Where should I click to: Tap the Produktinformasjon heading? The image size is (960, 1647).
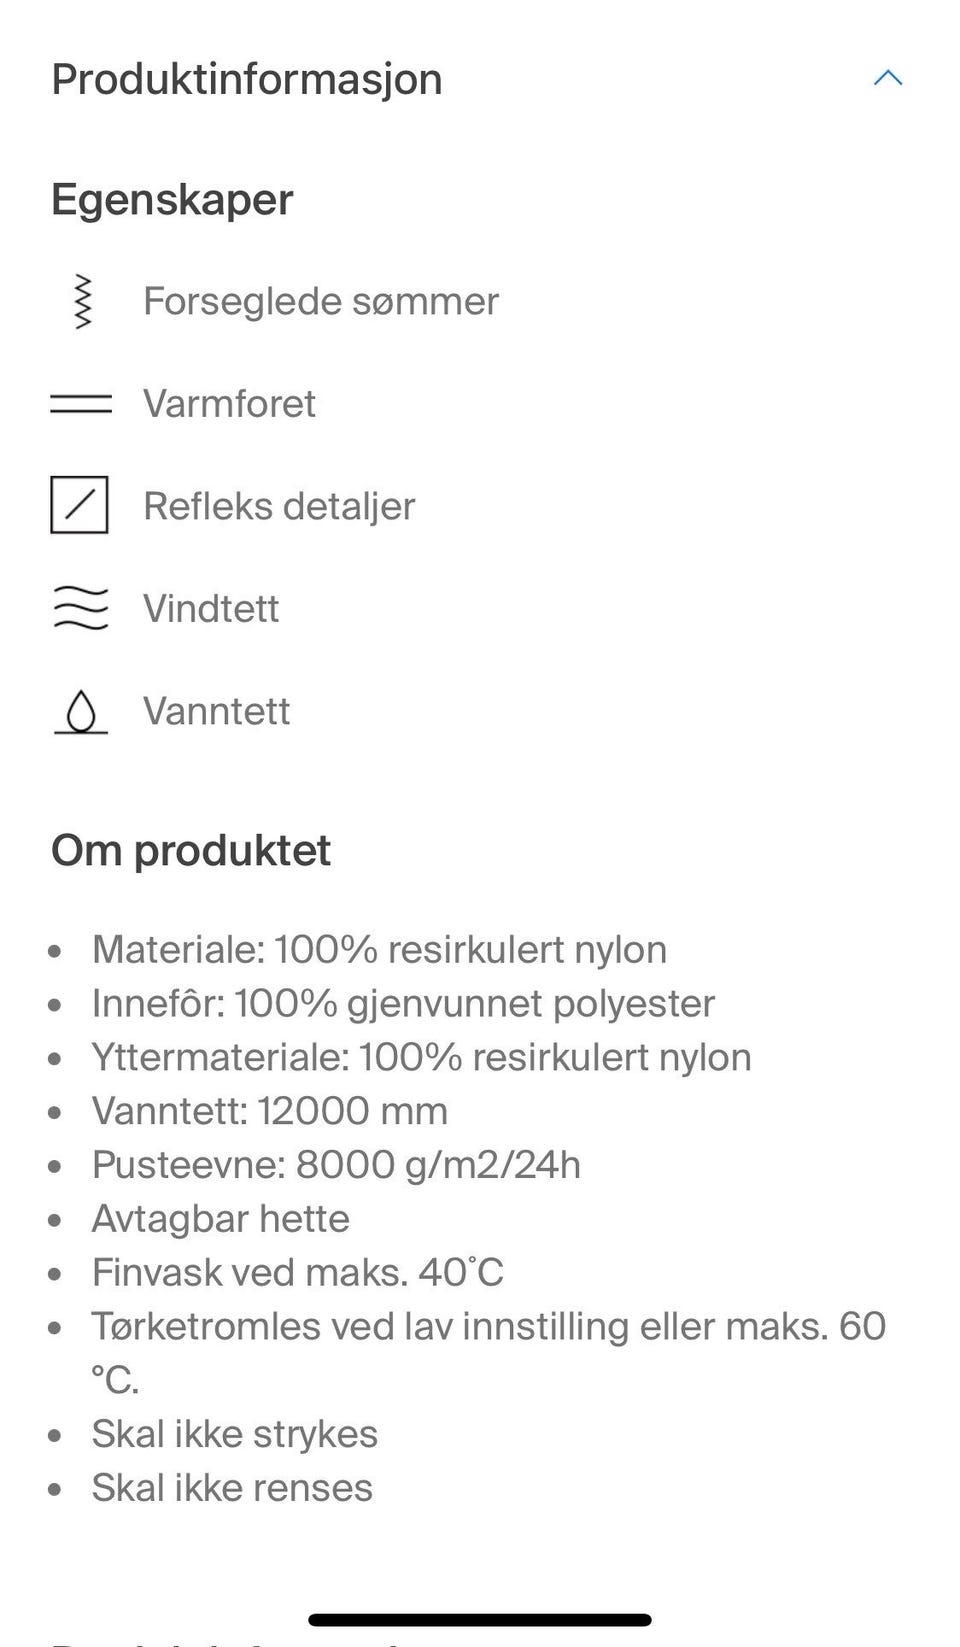point(247,79)
